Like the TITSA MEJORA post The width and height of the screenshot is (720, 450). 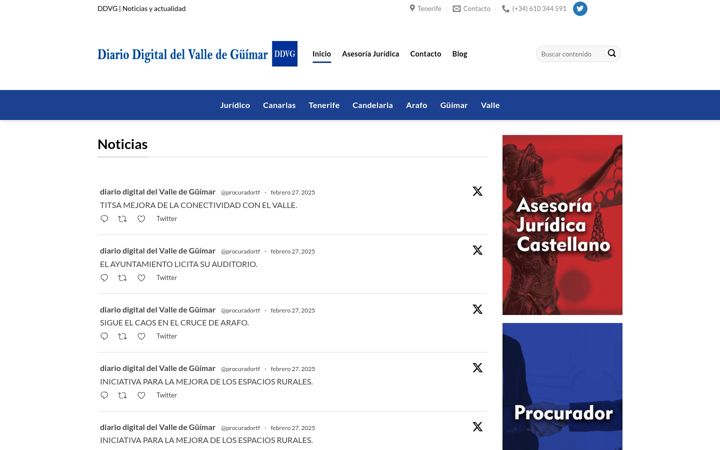(141, 219)
